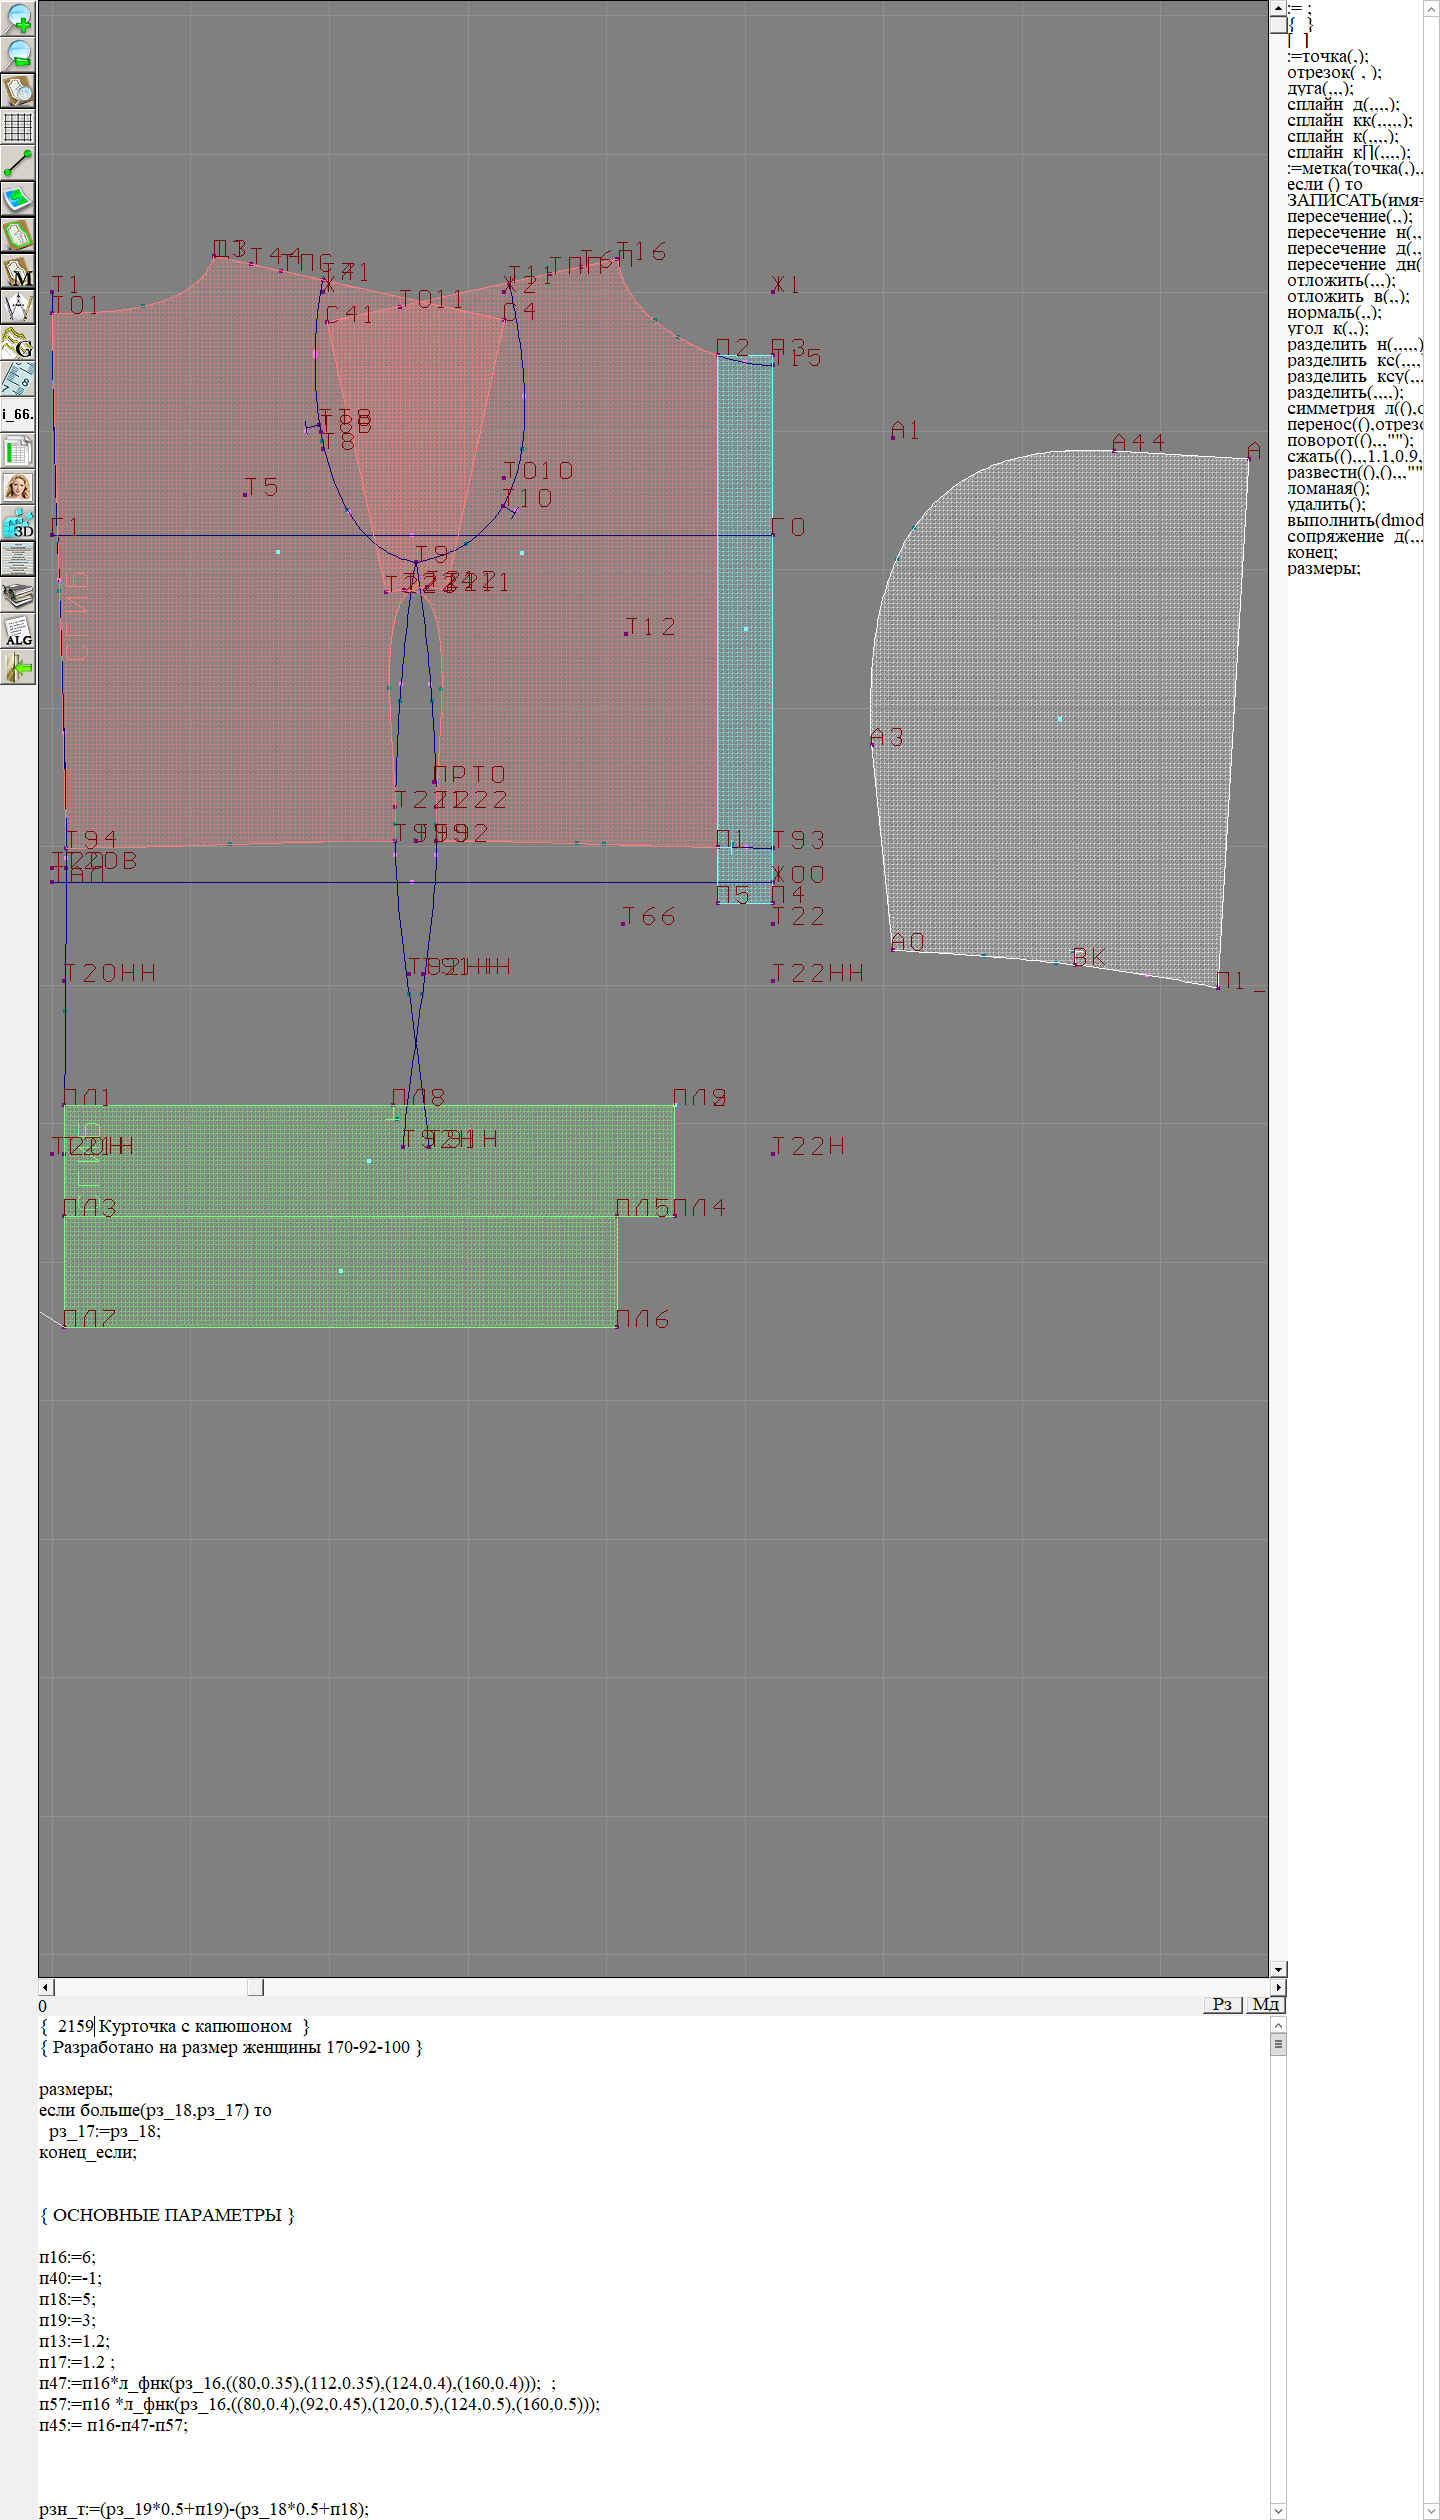Click the zoom out magnifier icon

tap(18, 53)
